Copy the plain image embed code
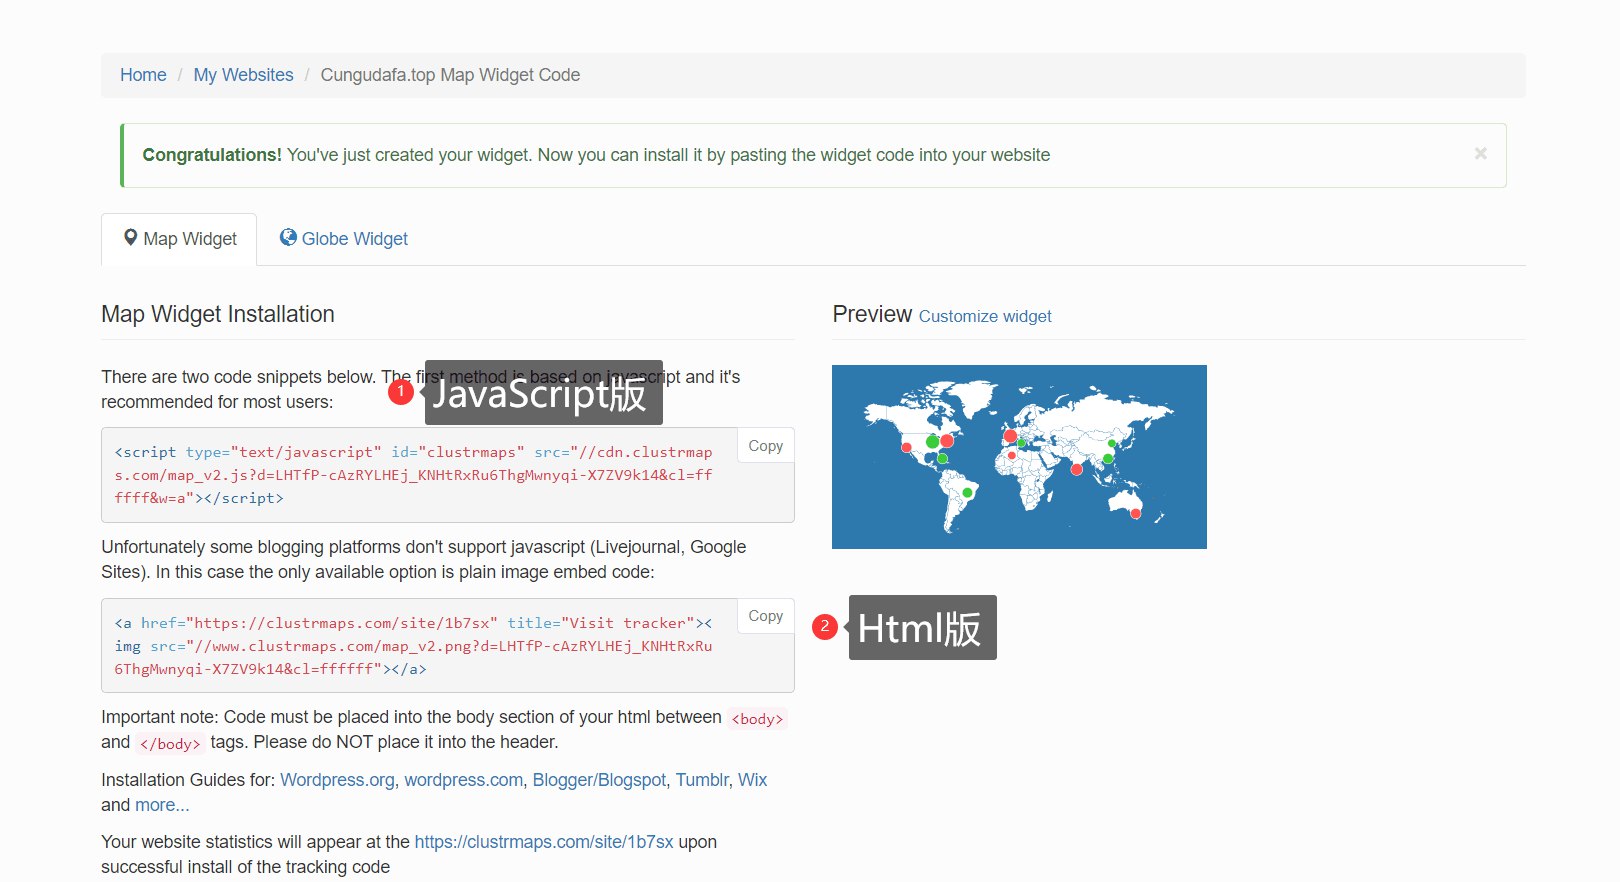Image resolution: width=1620 pixels, height=882 pixels. (x=765, y=616)
